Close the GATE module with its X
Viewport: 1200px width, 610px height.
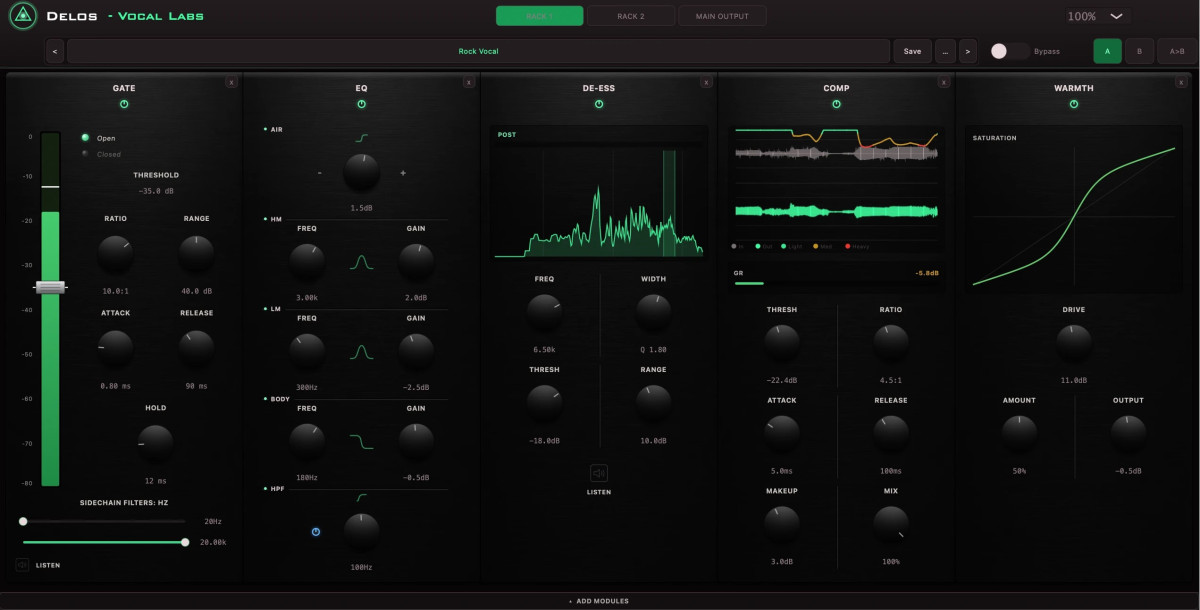tap(231, 82)
